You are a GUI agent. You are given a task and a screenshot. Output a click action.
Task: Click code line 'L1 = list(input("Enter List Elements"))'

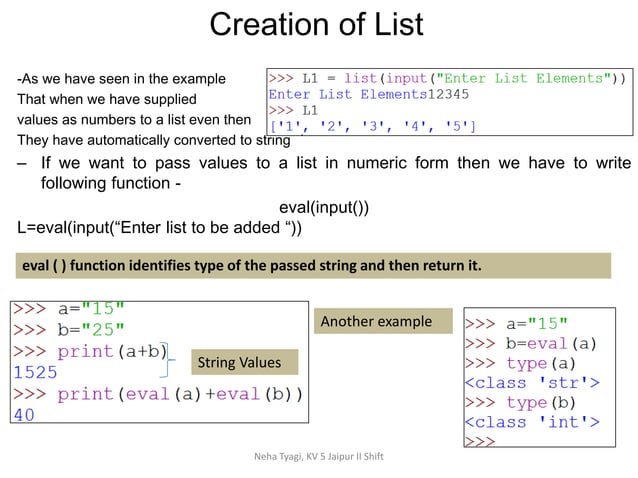447,78
